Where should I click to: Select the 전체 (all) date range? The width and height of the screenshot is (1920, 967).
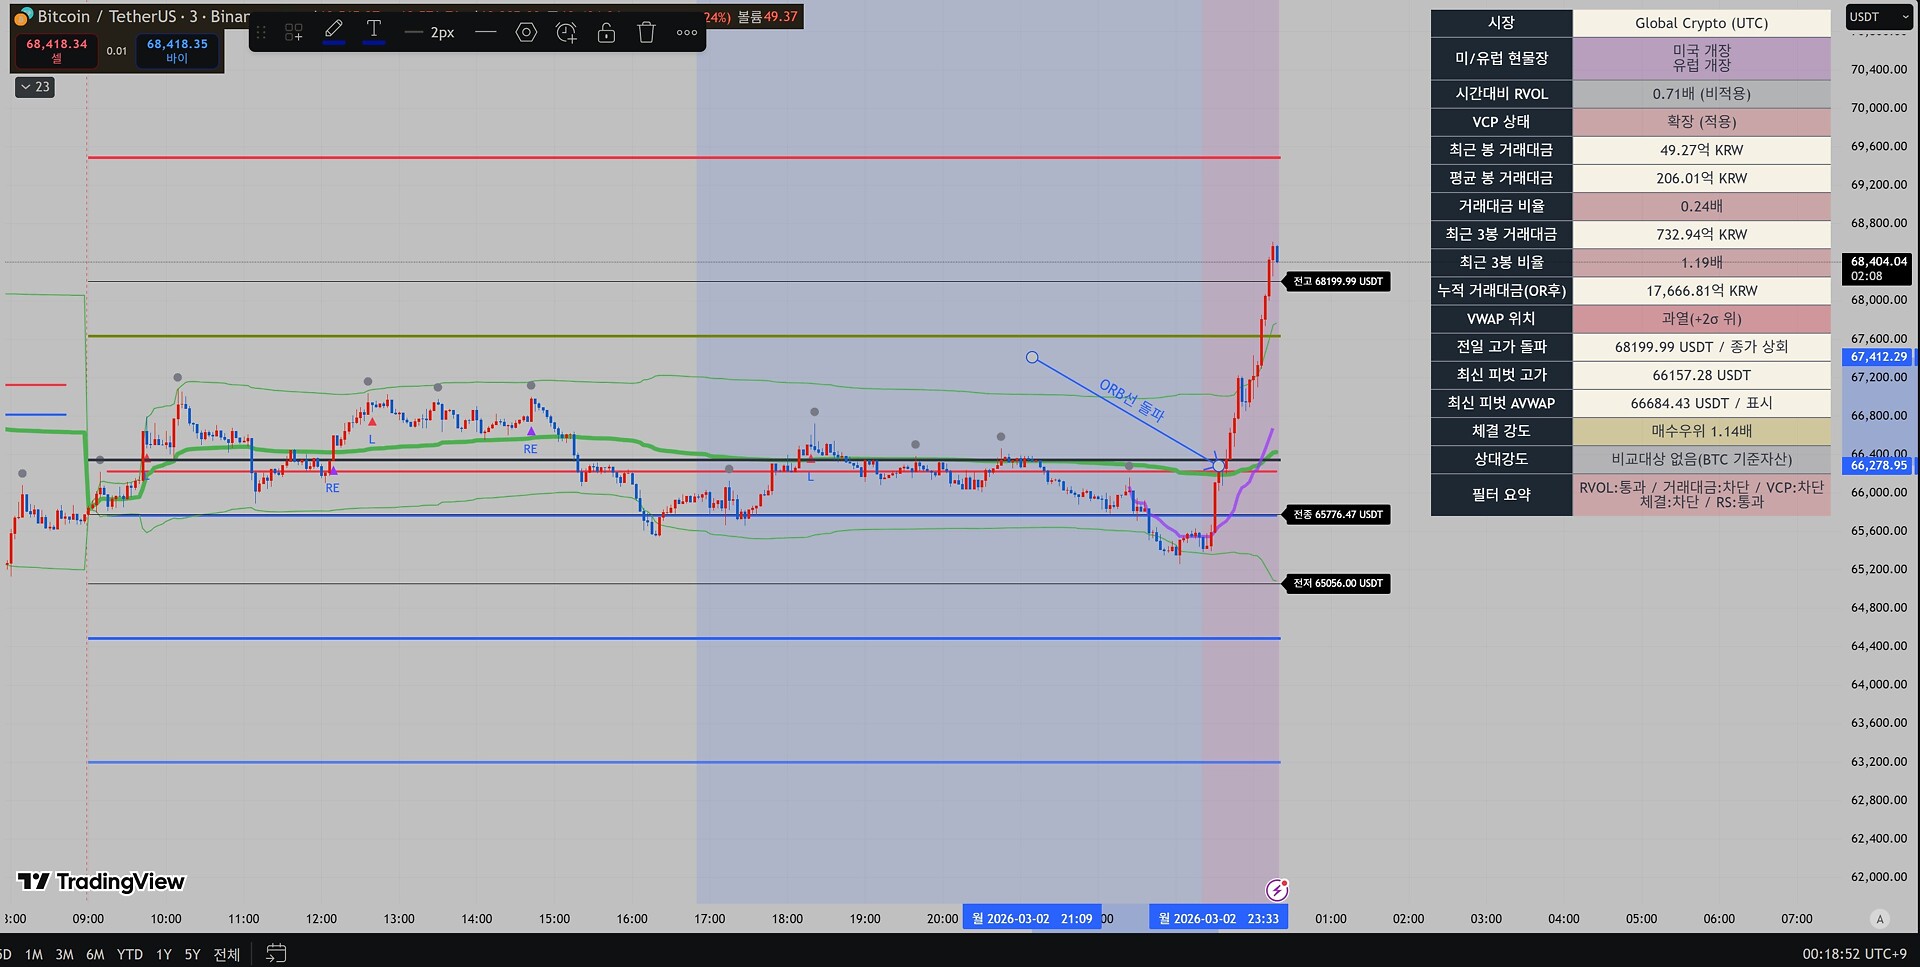[227, 954]
